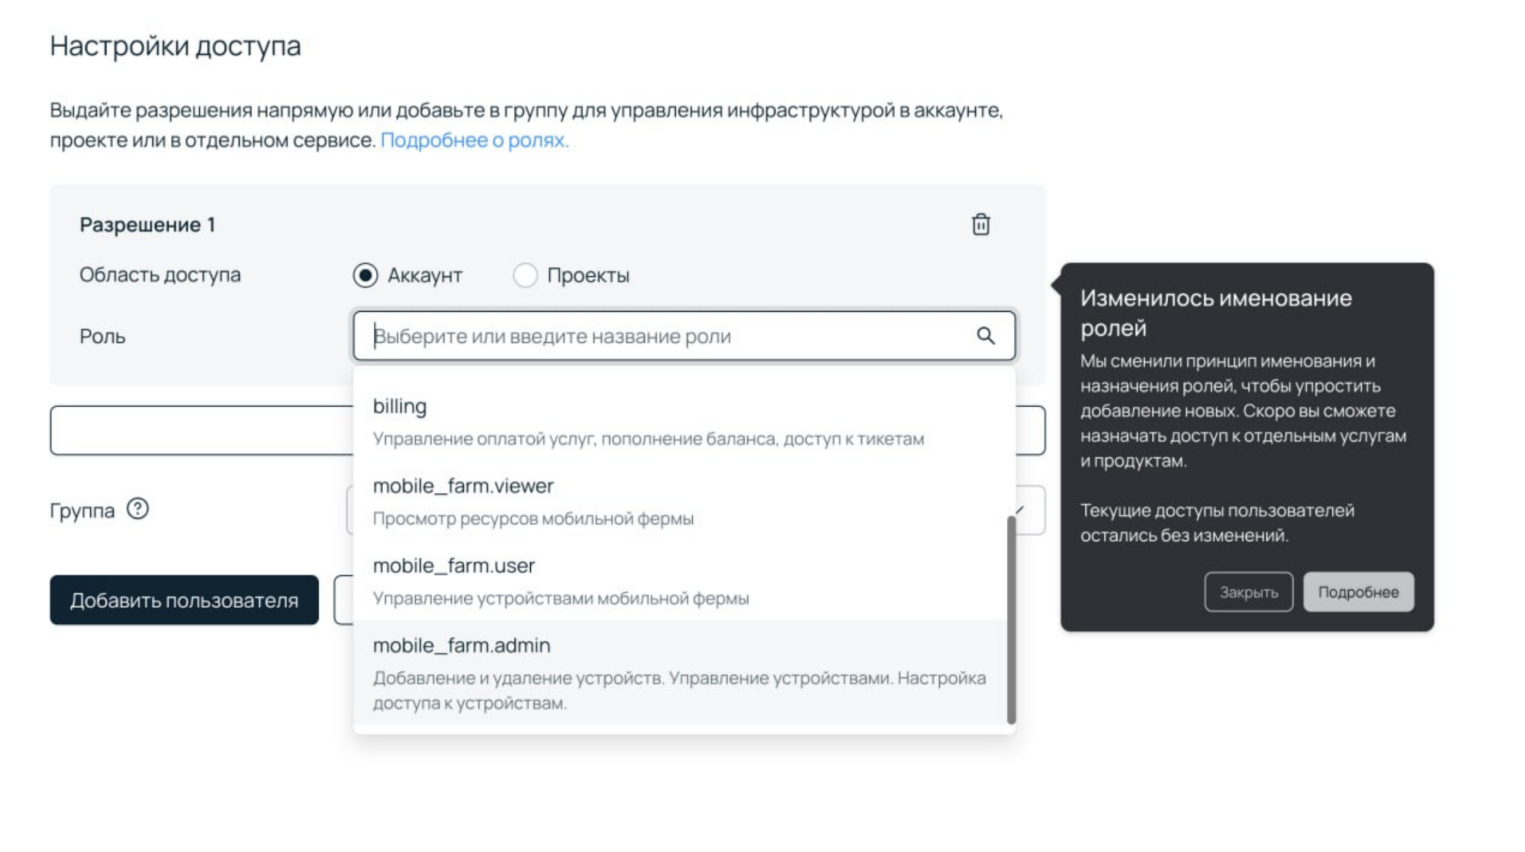Click the Роль field label

click(103, 337)
